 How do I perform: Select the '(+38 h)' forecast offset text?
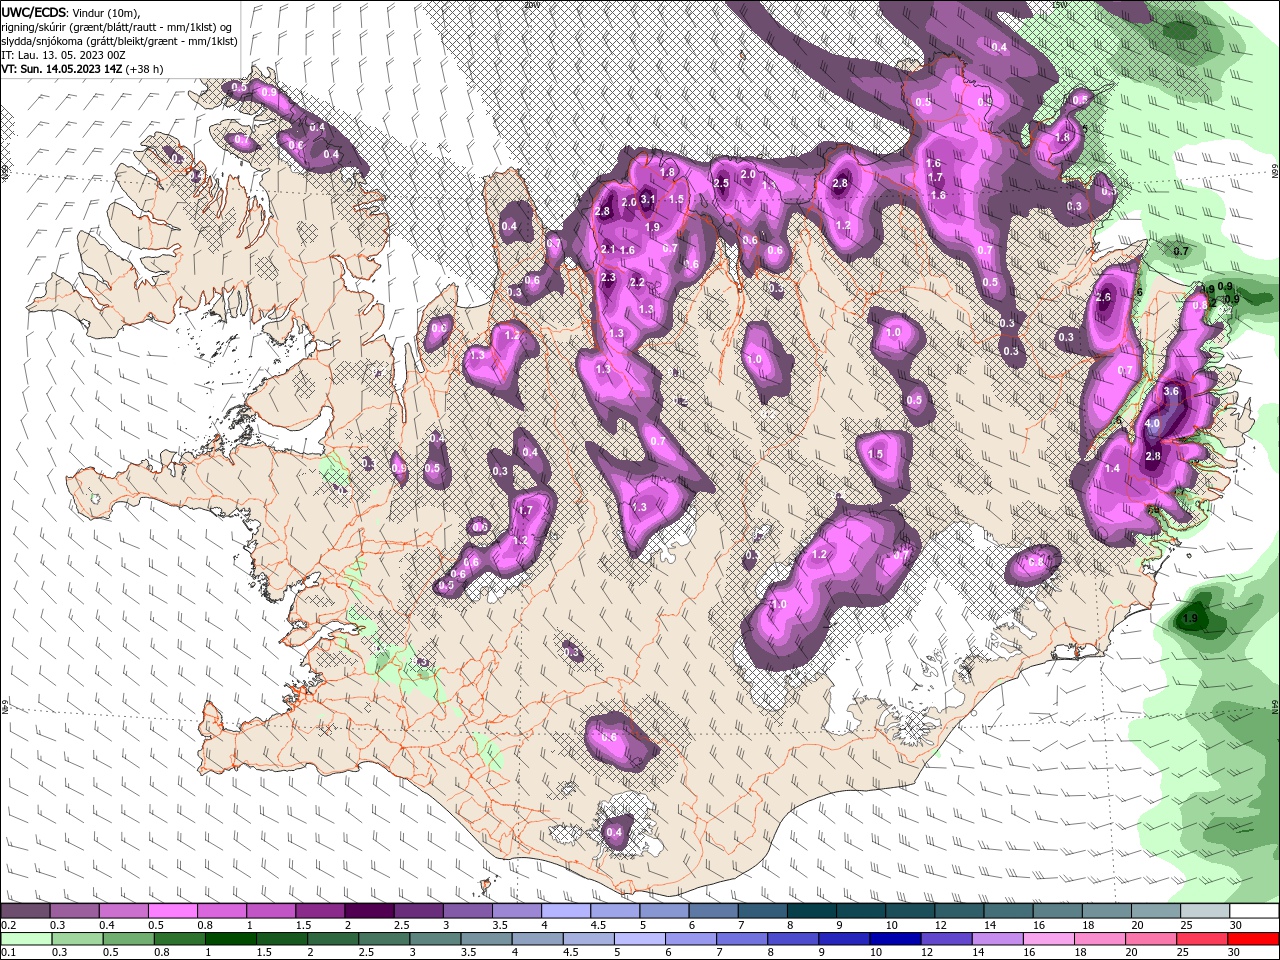tap(145, 69)
